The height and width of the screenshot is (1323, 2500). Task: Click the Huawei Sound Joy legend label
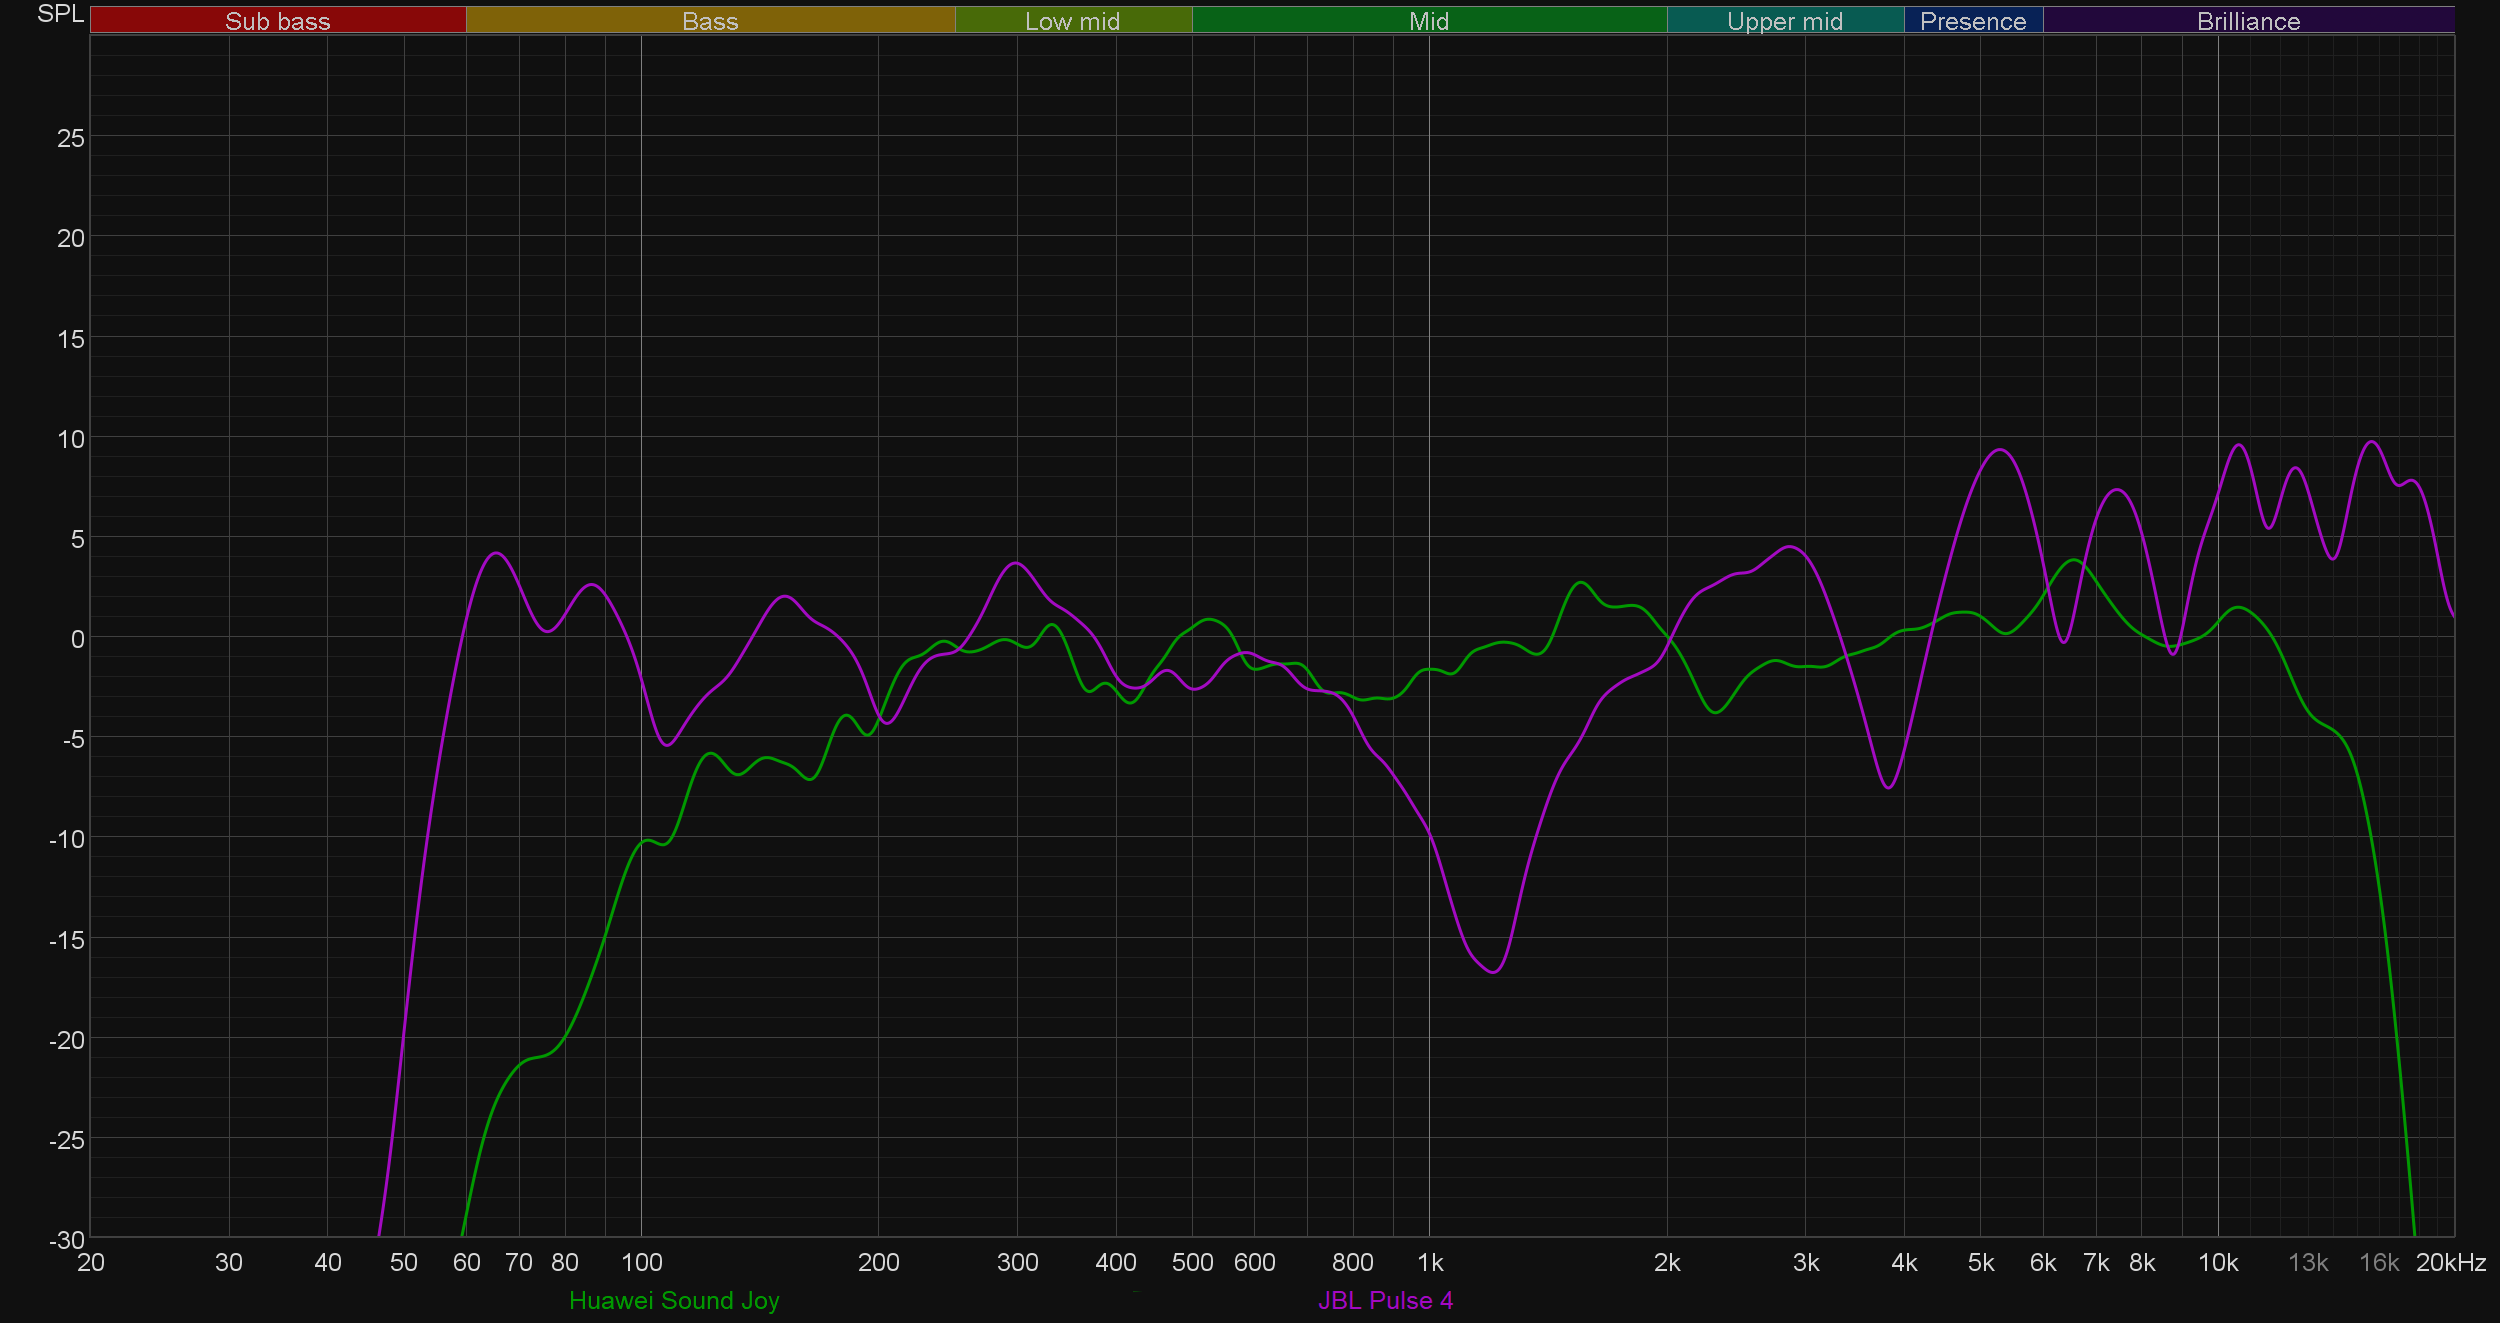[x=674, y=1300]
